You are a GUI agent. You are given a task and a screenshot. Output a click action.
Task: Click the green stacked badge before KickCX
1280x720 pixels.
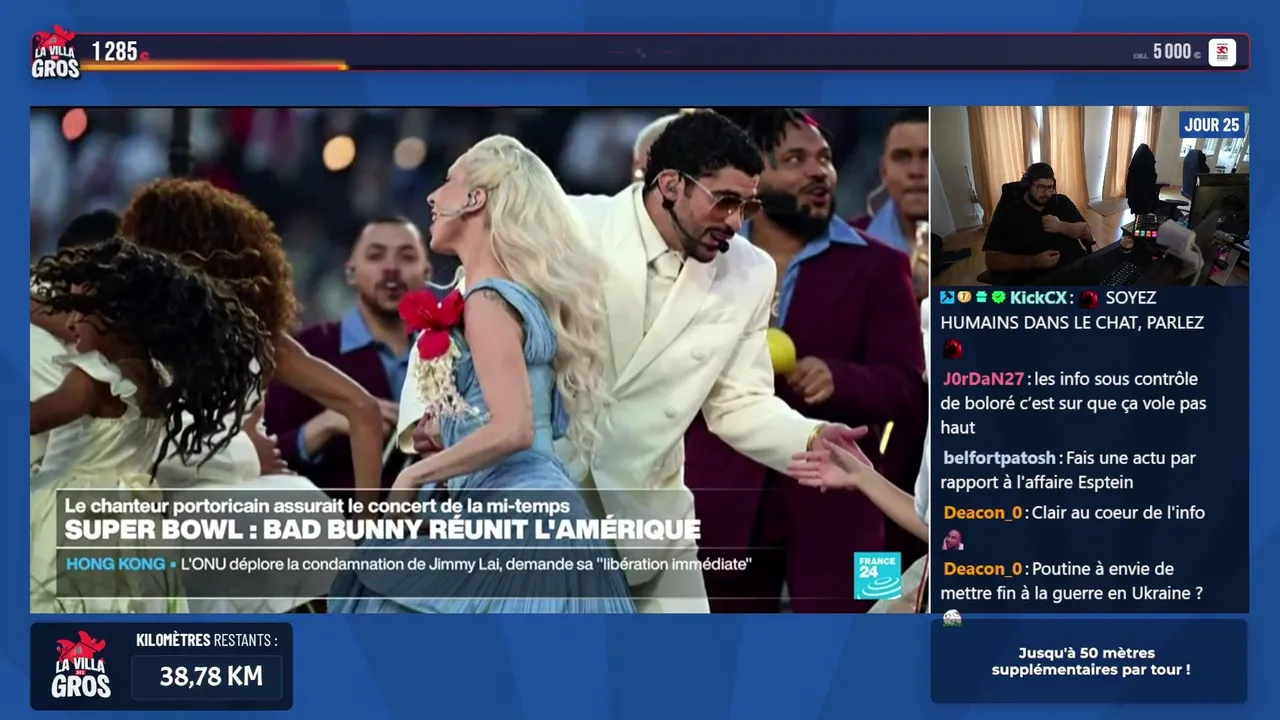click(x=981, y=297)
